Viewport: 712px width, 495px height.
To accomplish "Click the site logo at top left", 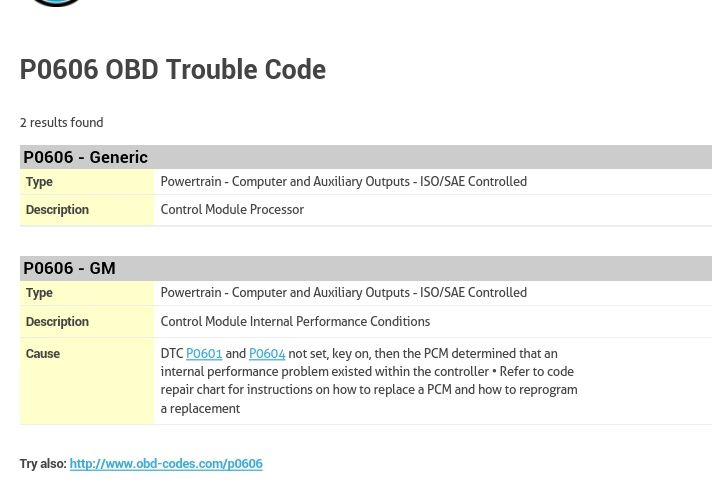I will [56, 3].
